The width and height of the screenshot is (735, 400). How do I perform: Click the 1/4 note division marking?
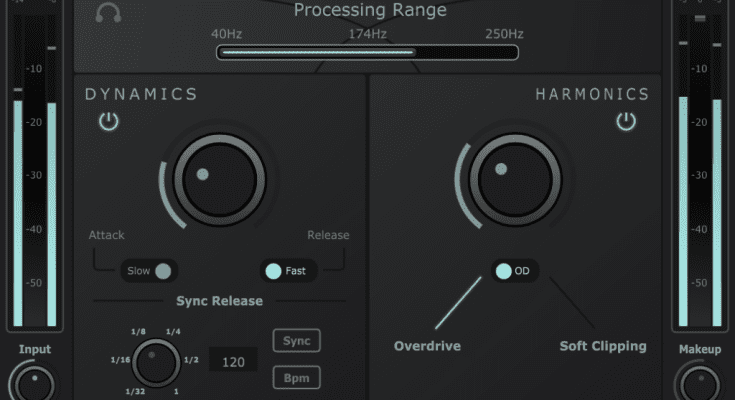[172, 331]
